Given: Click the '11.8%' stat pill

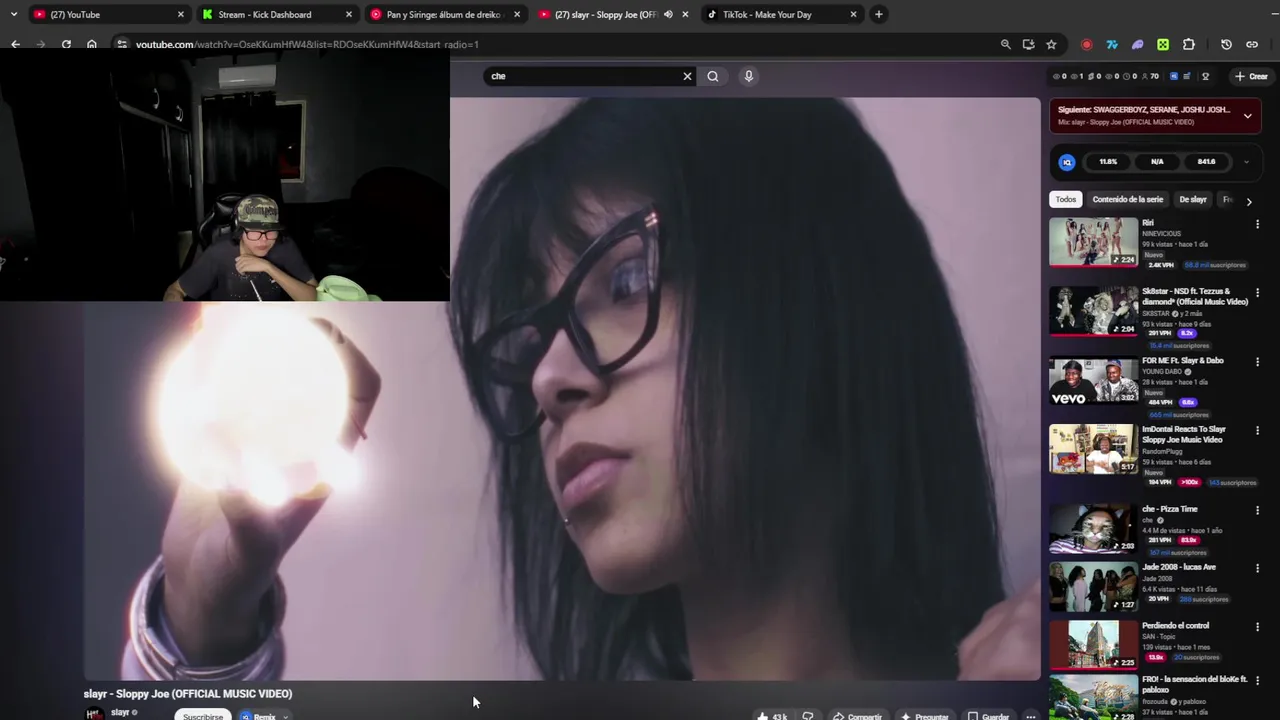Looking at the screenshot, I should [1108, 162].
